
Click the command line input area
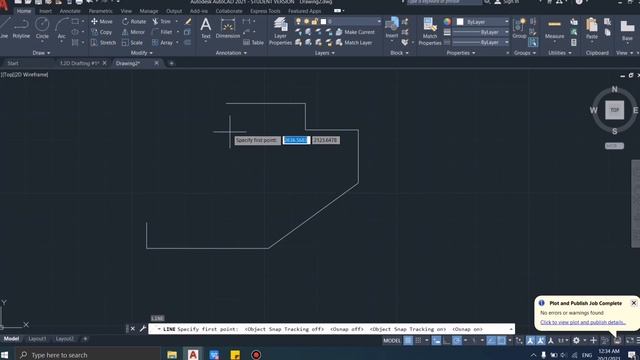pos(331,329)
